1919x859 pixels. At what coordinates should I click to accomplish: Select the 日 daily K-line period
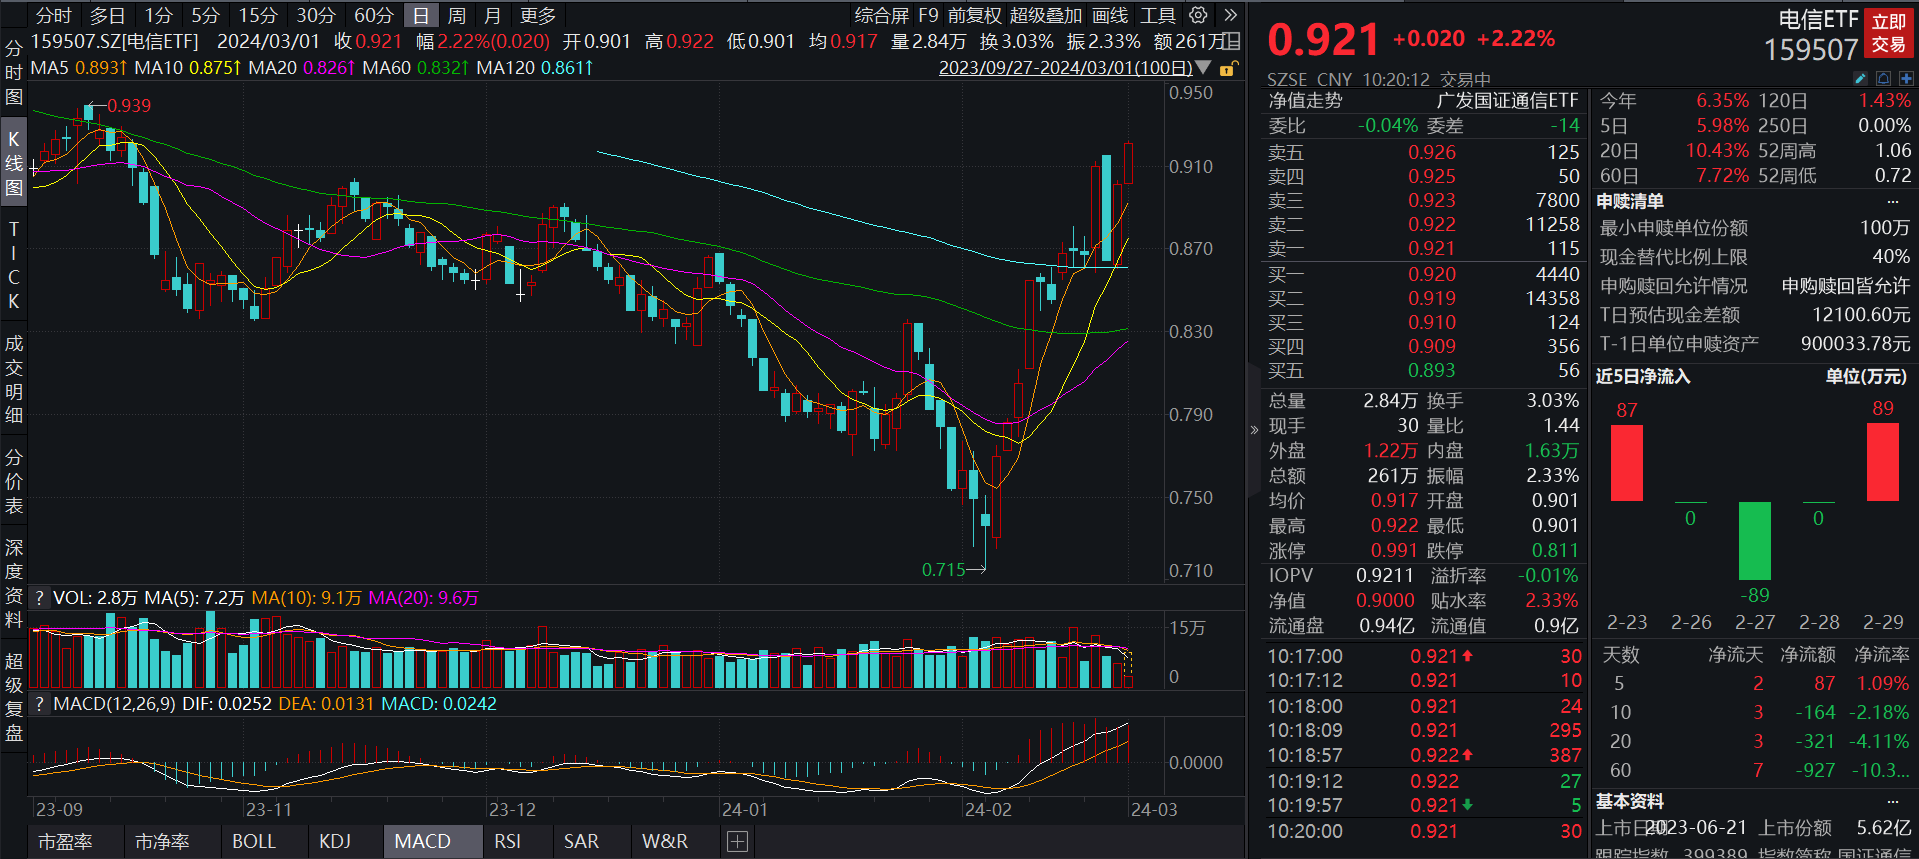(x=421, y=15)
